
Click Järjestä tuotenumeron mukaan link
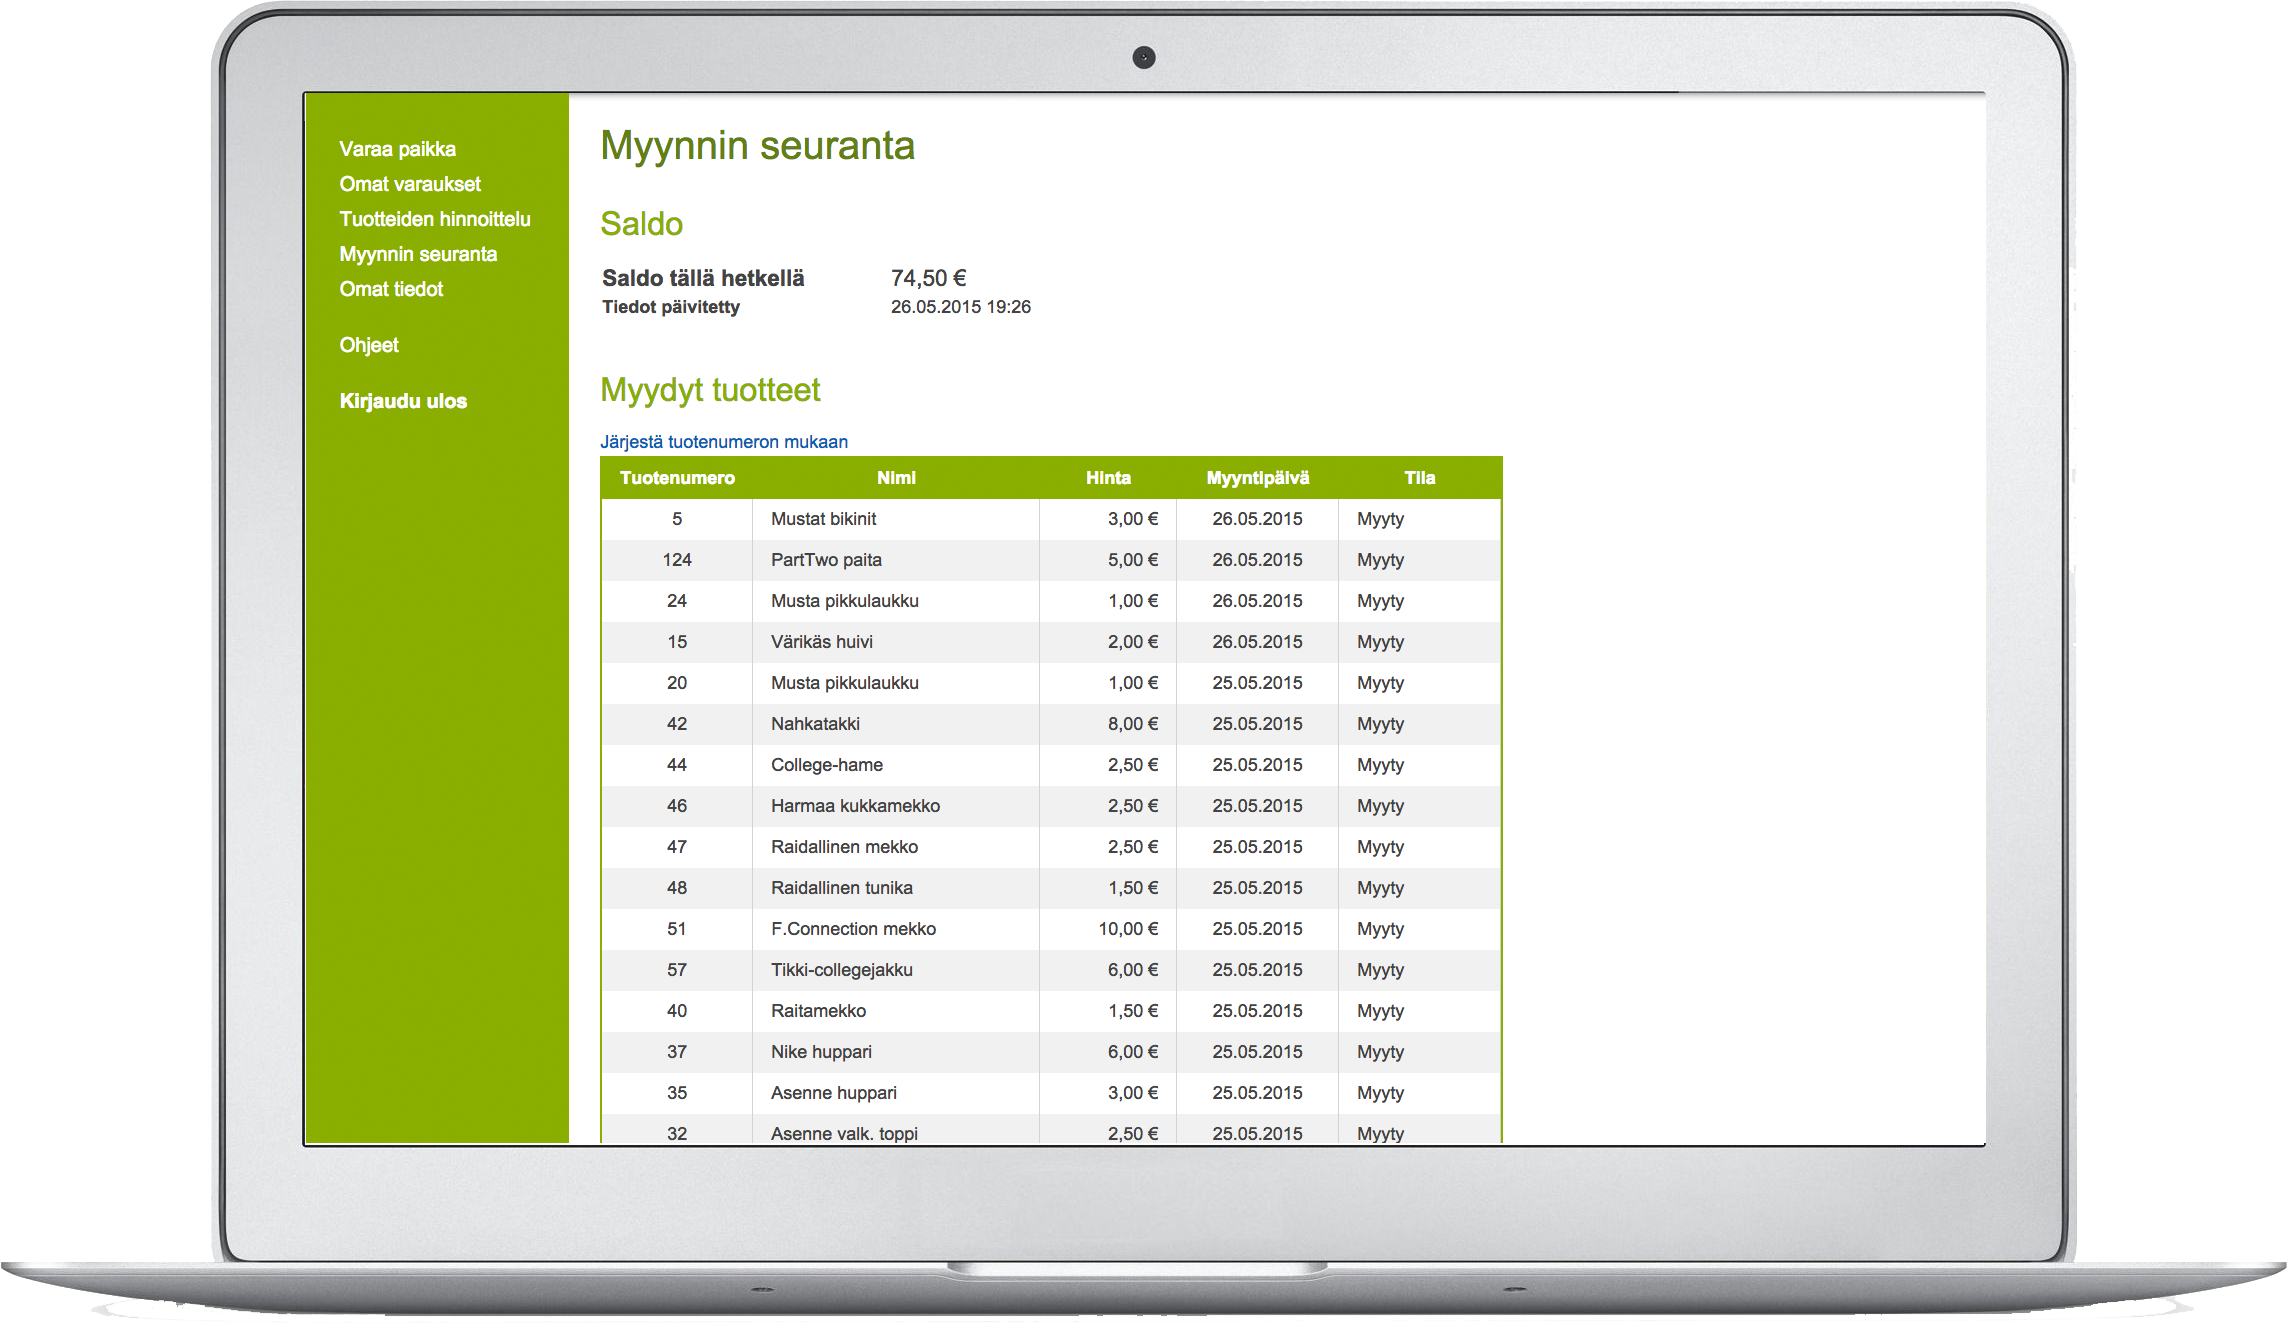point(724,442)
